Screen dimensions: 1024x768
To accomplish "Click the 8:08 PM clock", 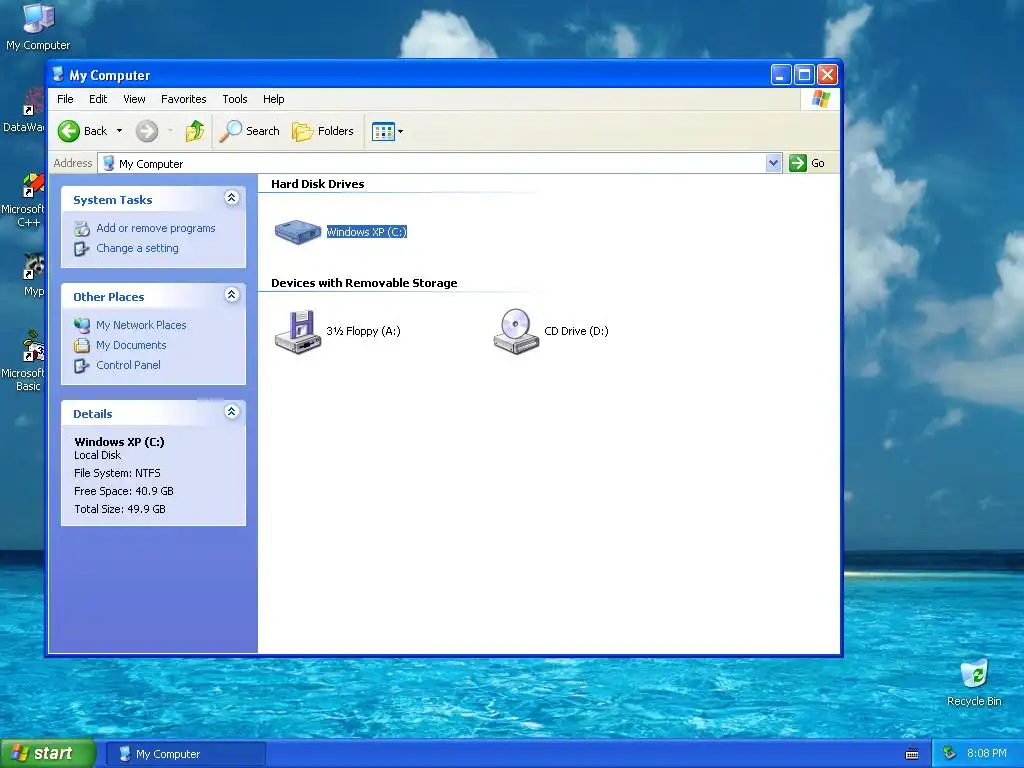I will pos(987,754).
